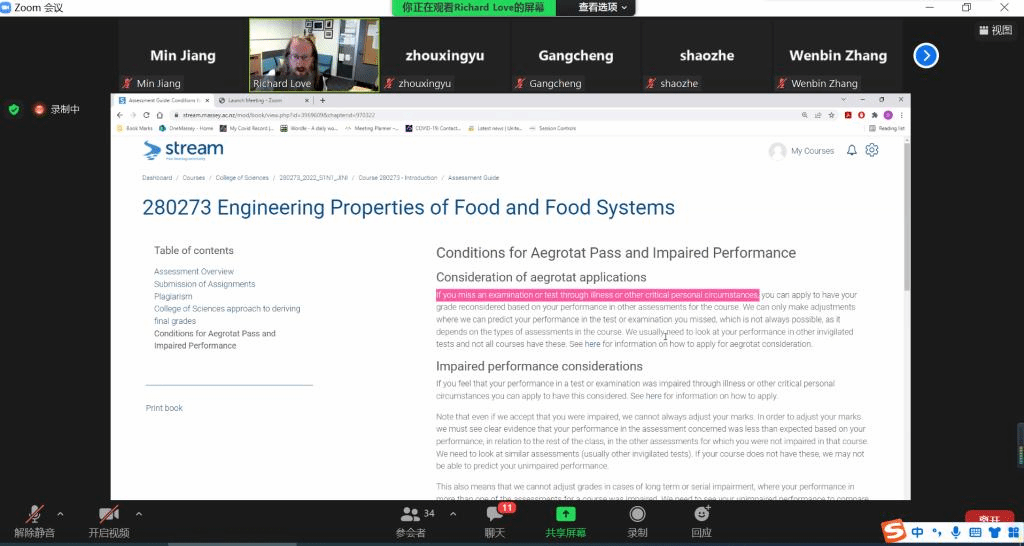This screenshot has width=1024, height=546.
Task: Click the Print book link
Action: (x=164, y=408)
